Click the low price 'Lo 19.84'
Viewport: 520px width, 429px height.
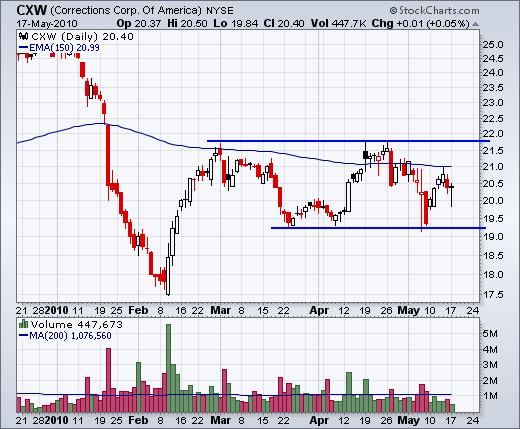click(235, 24)
